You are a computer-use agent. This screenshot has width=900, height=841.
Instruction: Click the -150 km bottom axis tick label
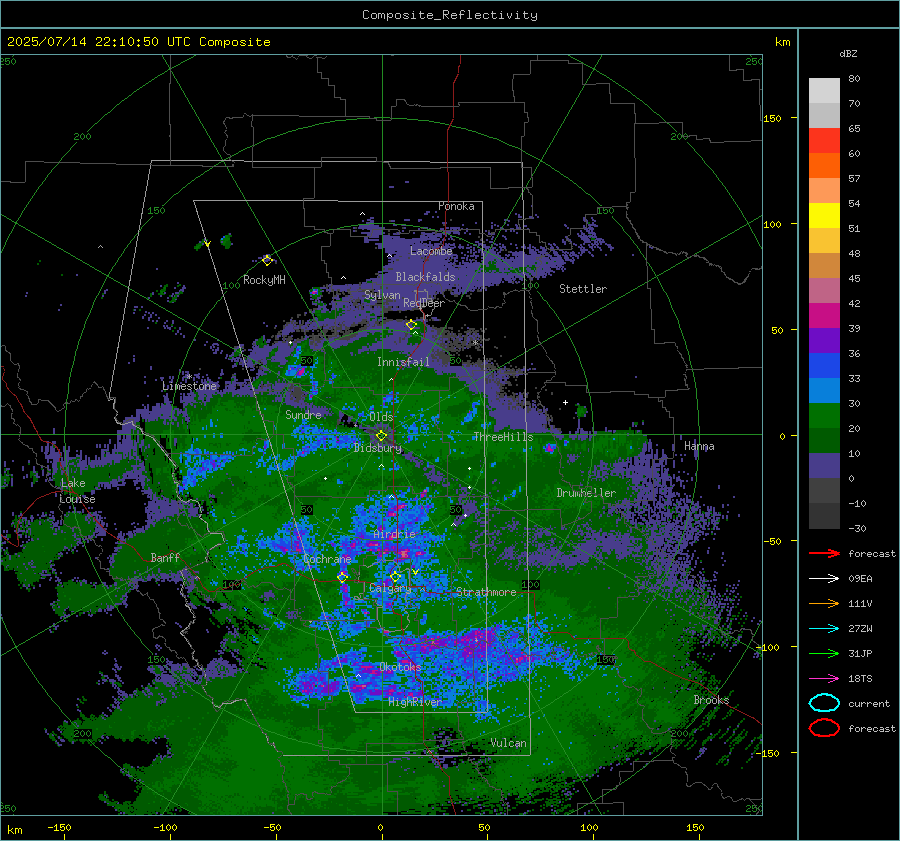point(59,828)
